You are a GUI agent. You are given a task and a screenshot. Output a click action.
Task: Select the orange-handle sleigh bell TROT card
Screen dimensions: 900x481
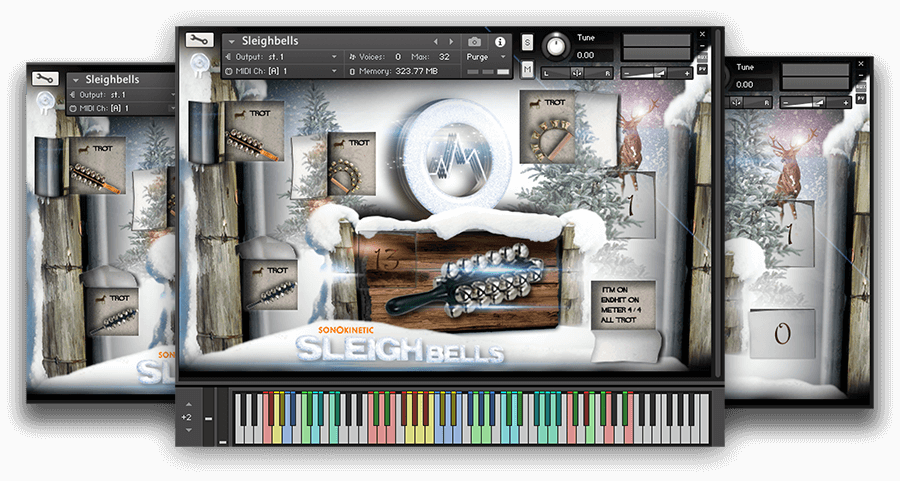pos(253,132)
